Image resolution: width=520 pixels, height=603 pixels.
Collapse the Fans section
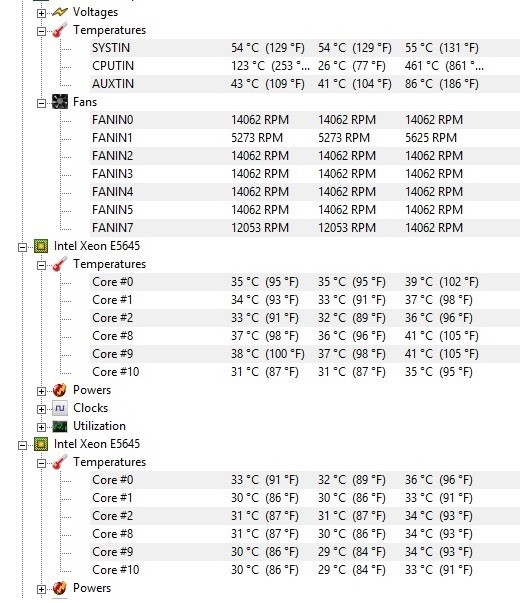point(41,103)
